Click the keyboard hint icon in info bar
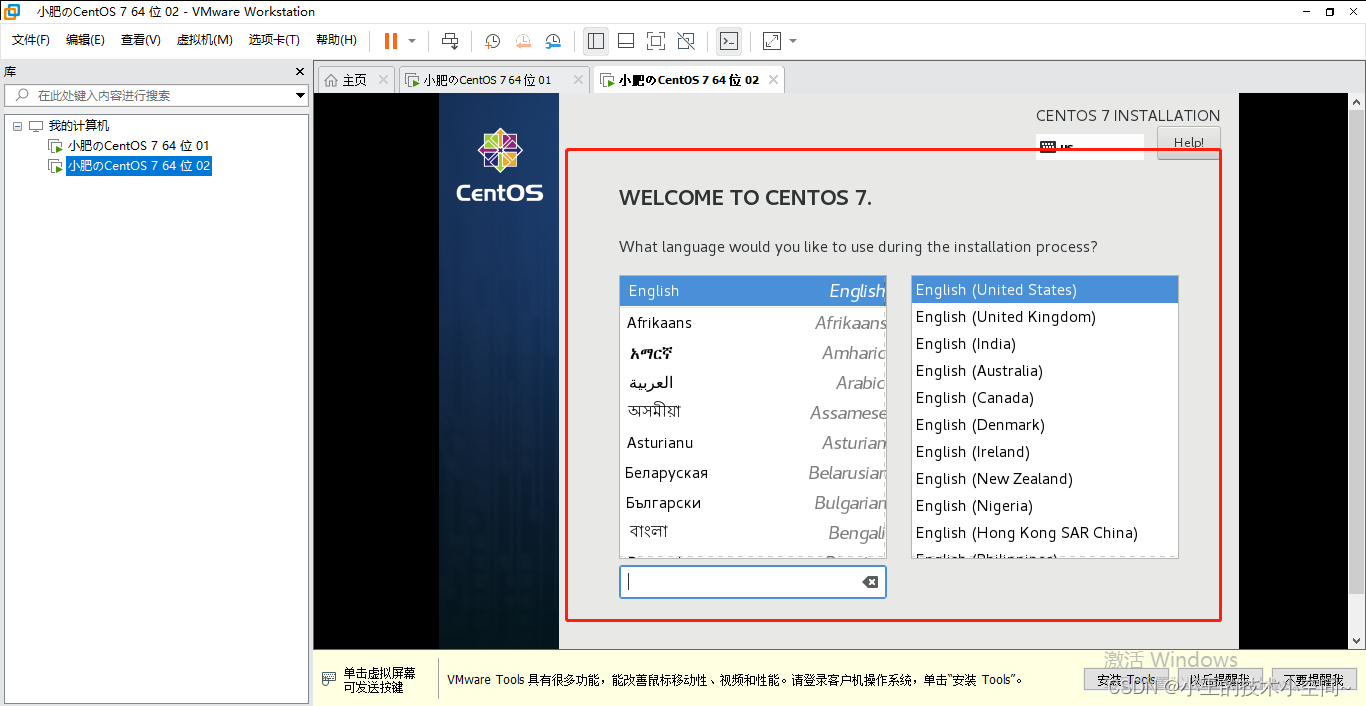The height and width of the screenshot is (706, 1366). 329,679
